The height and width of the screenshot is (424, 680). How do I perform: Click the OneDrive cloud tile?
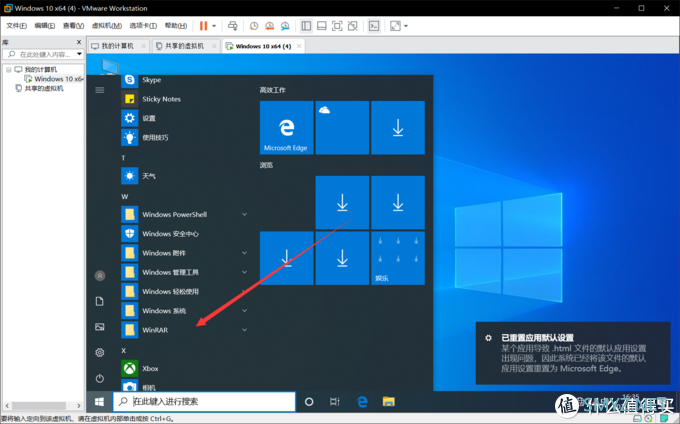coord(342,127)
